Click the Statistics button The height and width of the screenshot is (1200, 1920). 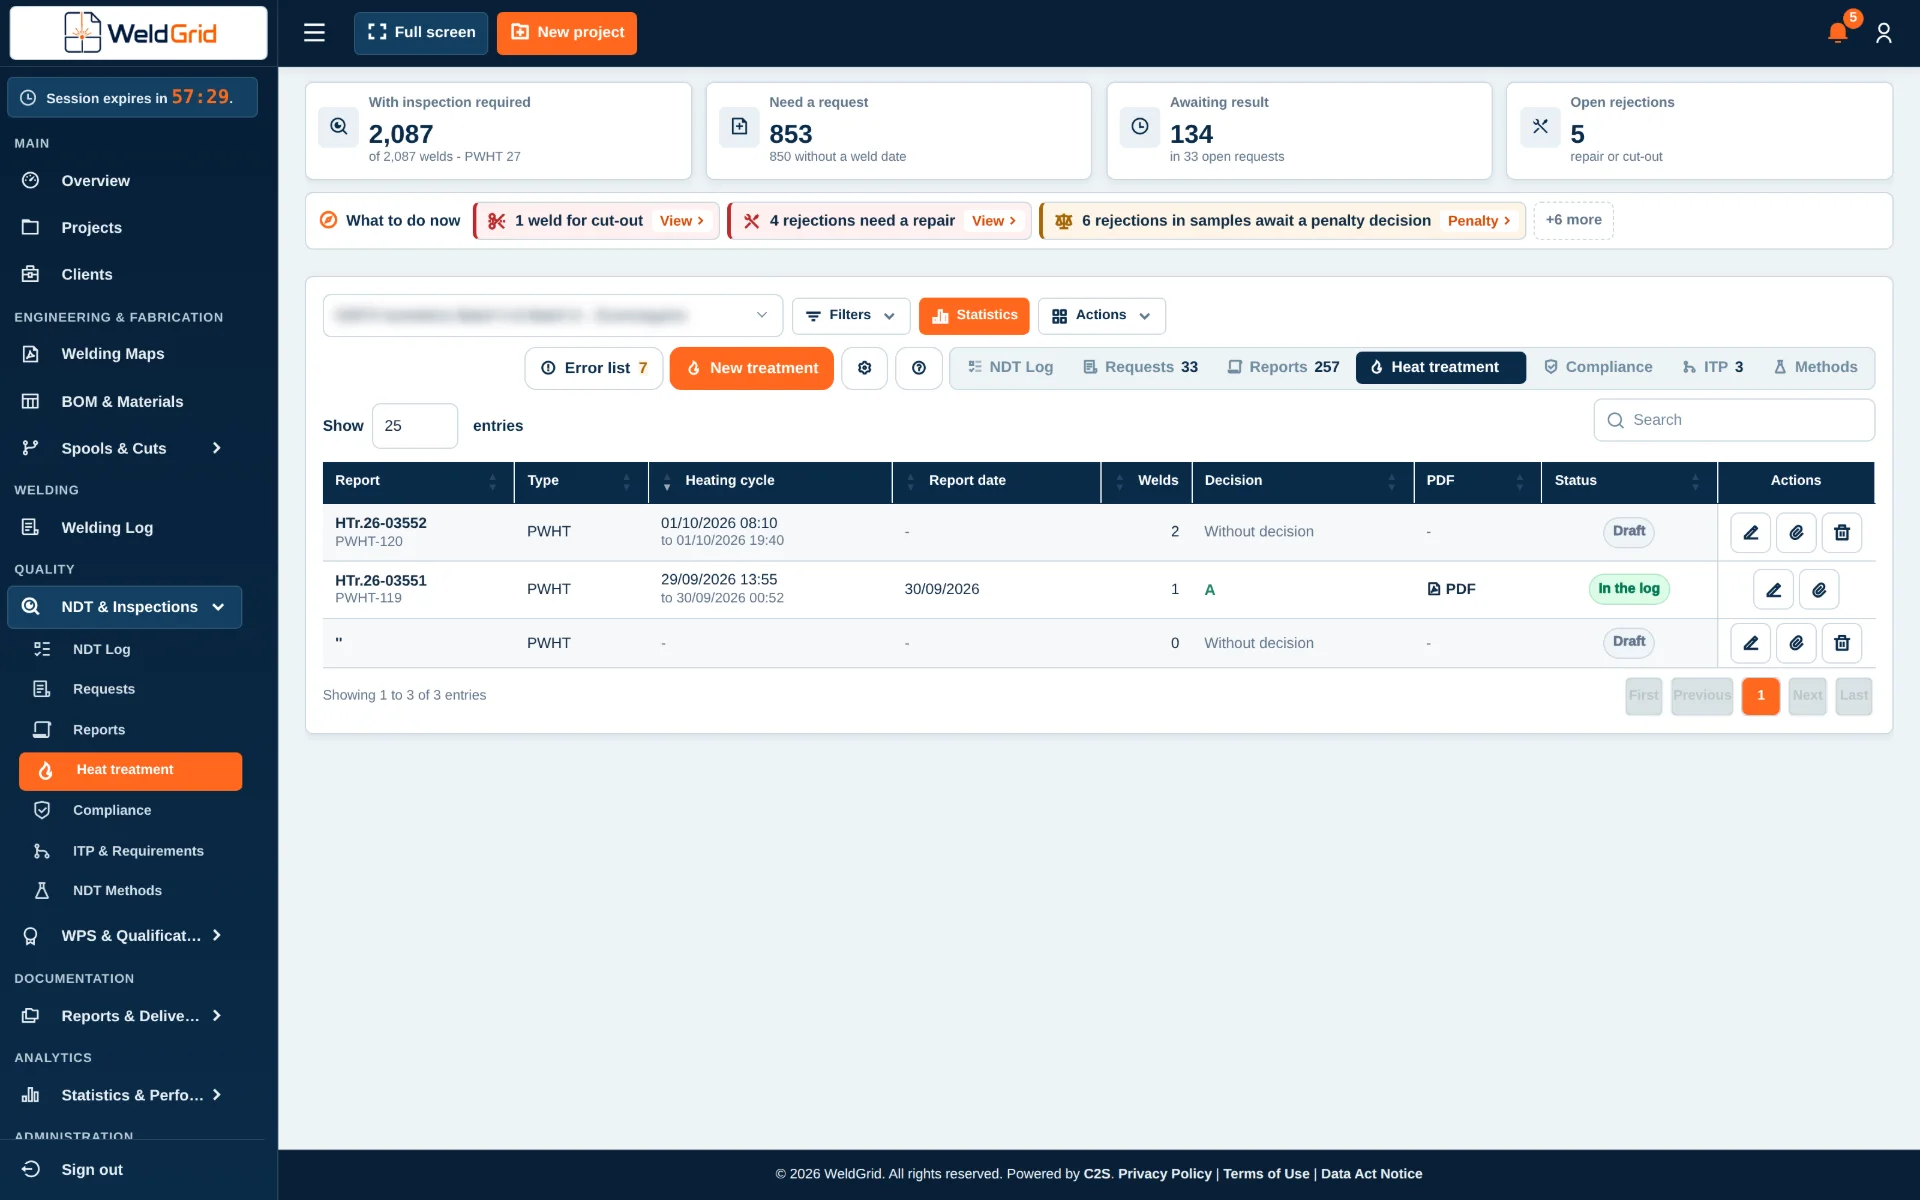tap(974, 316)
